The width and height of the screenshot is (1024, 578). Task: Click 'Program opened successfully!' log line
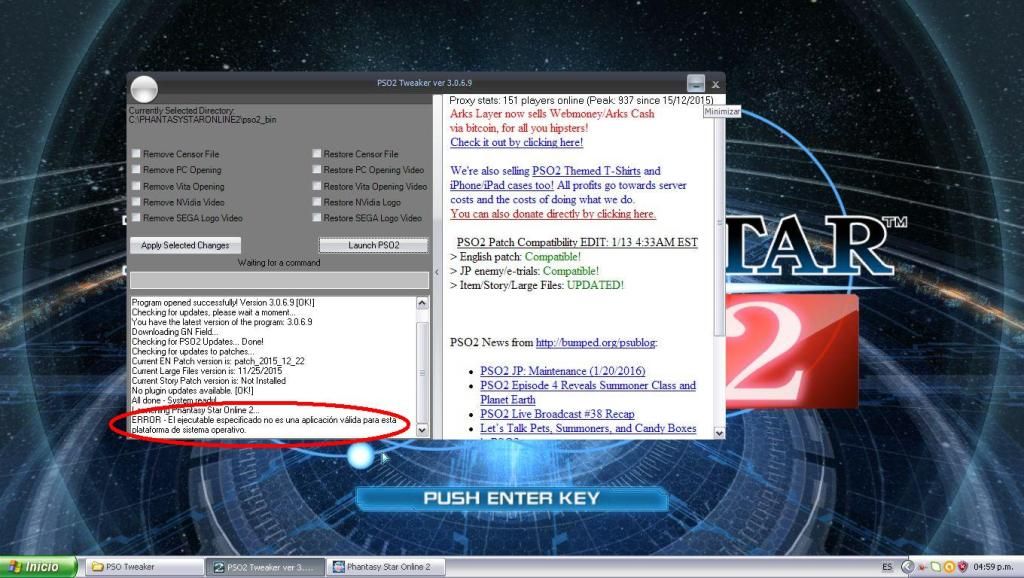pyautogui.click(x=223, y=302)
